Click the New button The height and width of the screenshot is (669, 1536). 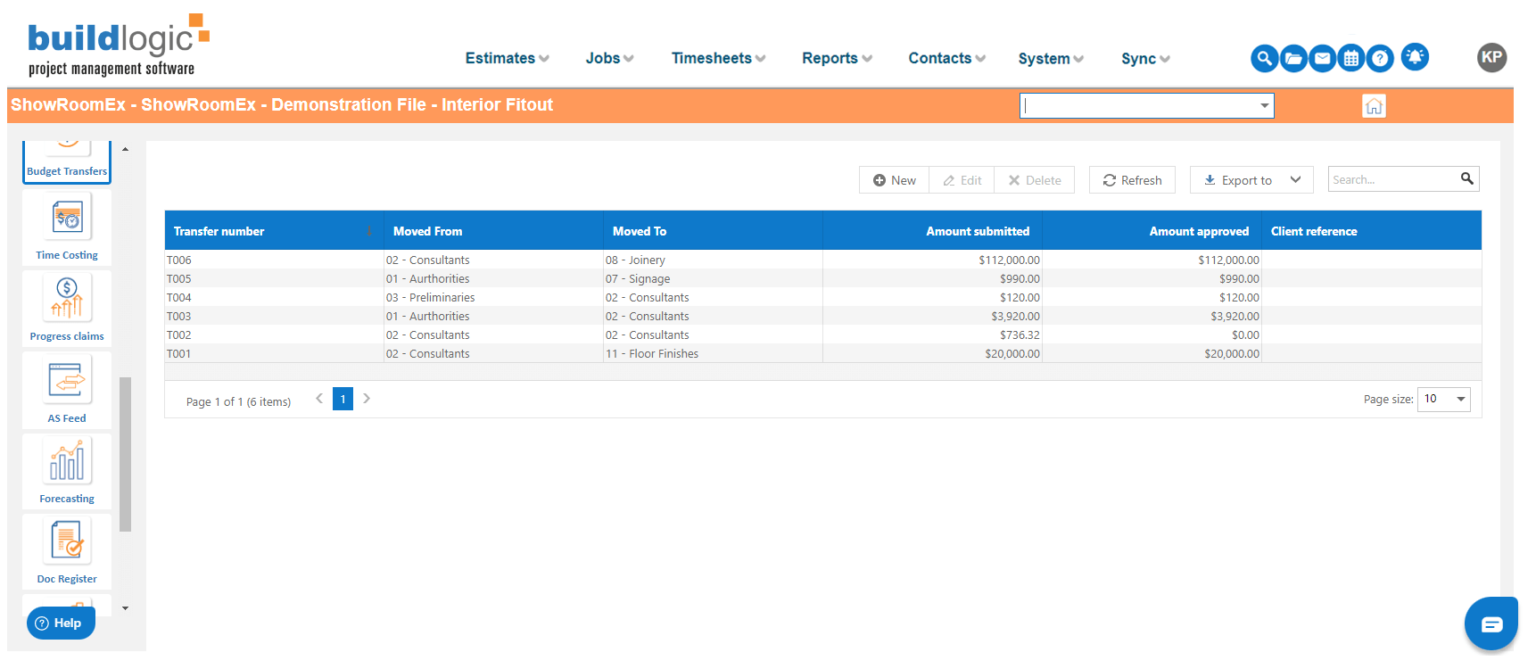point(894,180)
